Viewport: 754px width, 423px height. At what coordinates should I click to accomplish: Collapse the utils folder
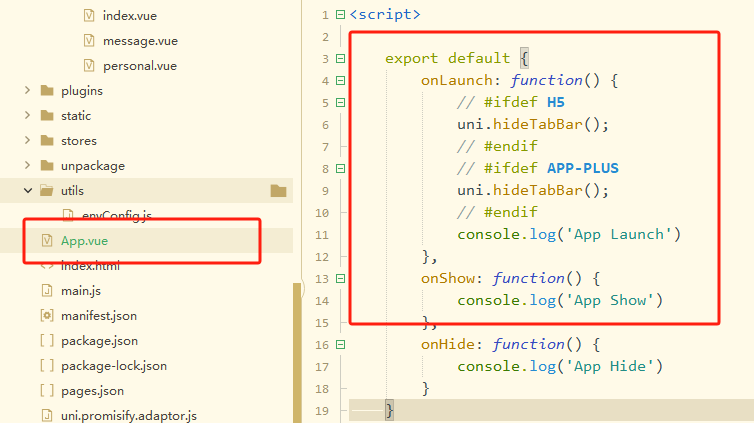point(27,191)
